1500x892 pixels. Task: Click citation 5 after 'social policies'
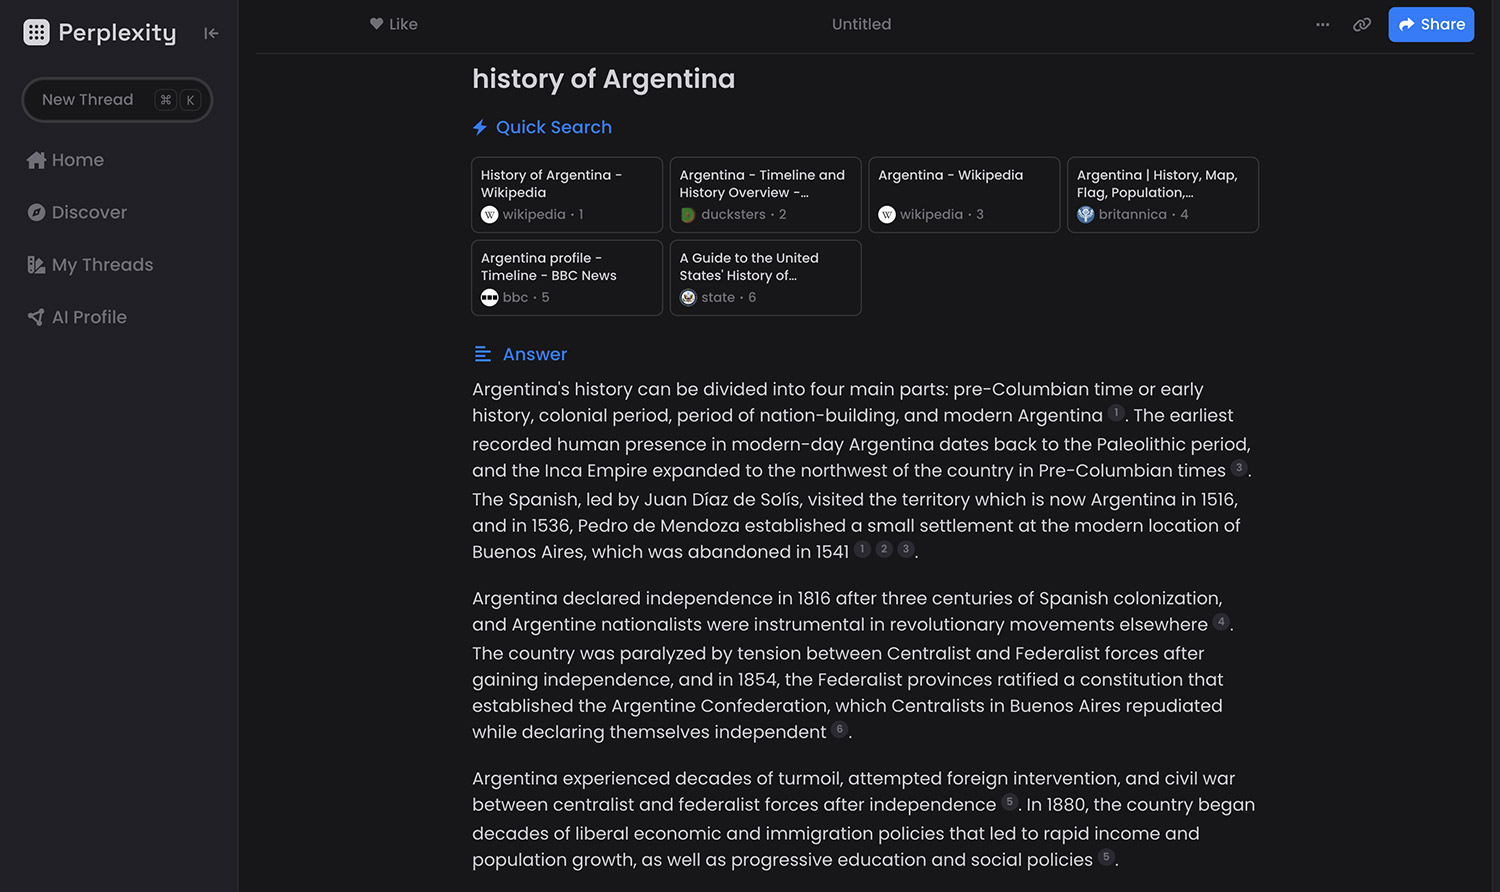coord(1106,857)
